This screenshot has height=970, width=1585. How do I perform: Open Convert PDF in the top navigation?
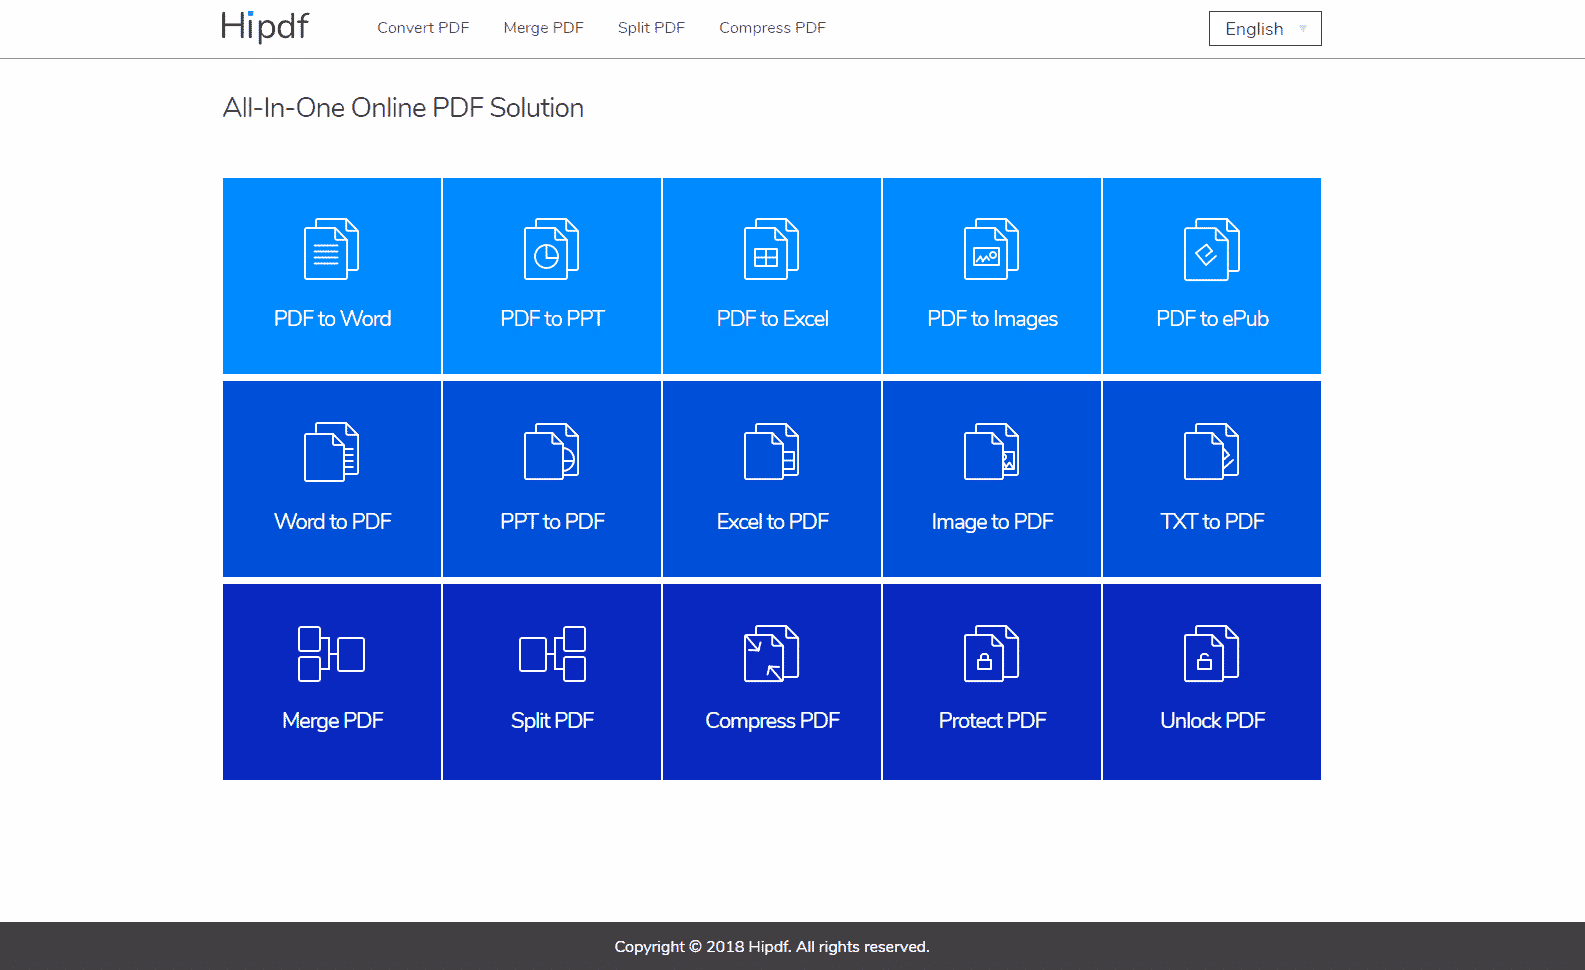point(423,28)
